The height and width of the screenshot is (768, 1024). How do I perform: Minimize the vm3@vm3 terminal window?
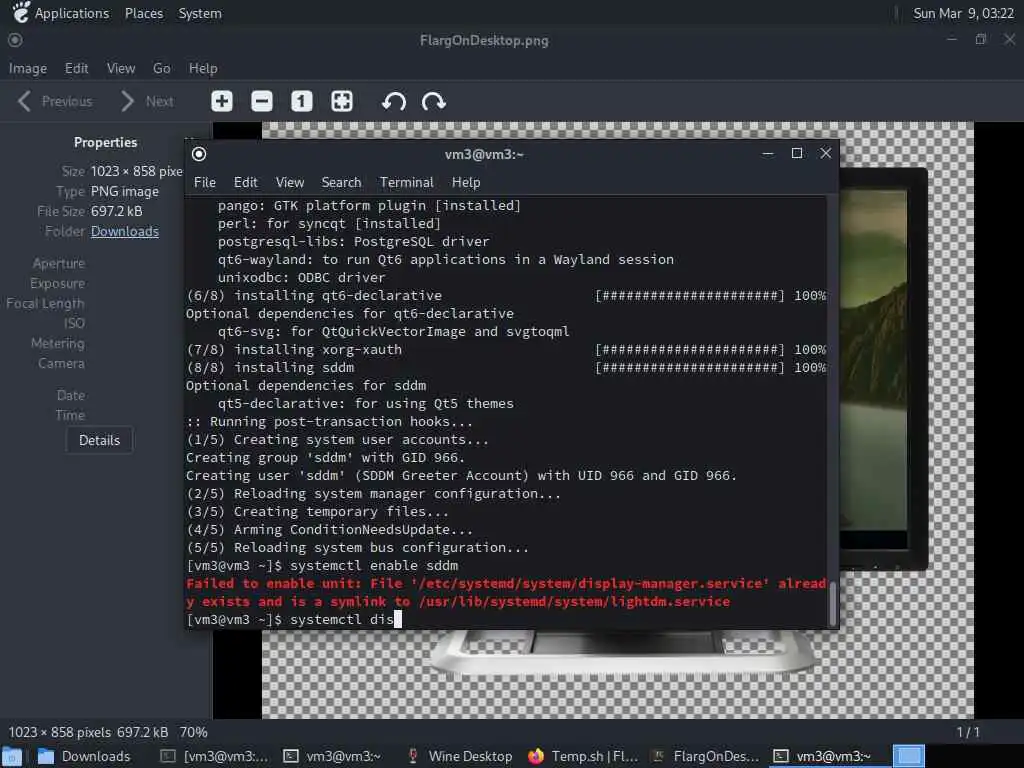(x=768, y=153)
